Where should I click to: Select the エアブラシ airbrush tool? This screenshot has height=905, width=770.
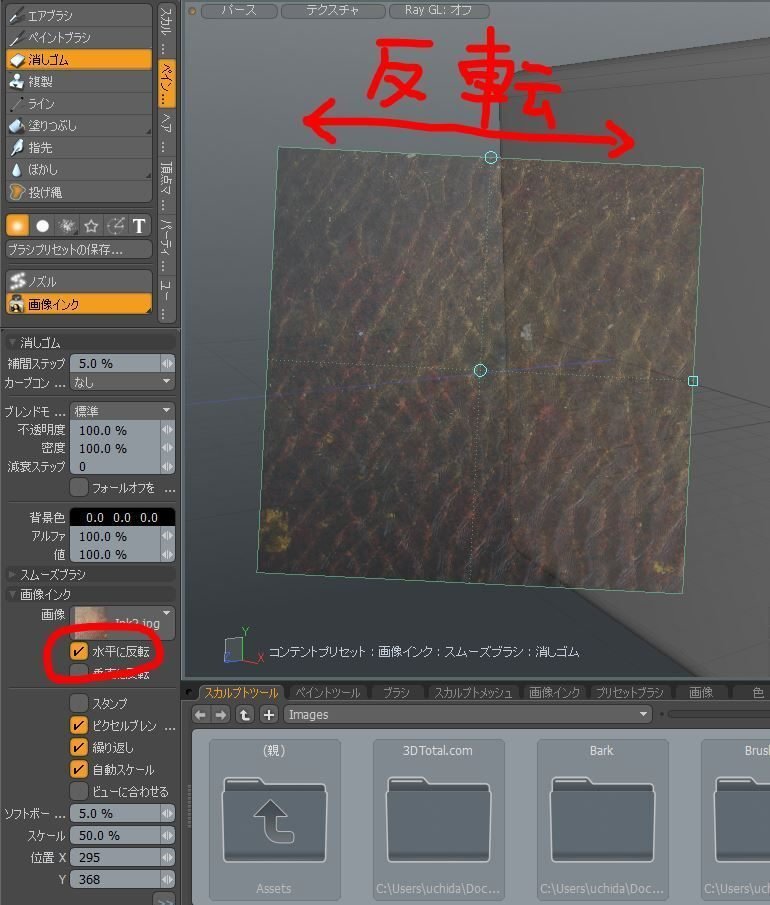pos(79,15)
